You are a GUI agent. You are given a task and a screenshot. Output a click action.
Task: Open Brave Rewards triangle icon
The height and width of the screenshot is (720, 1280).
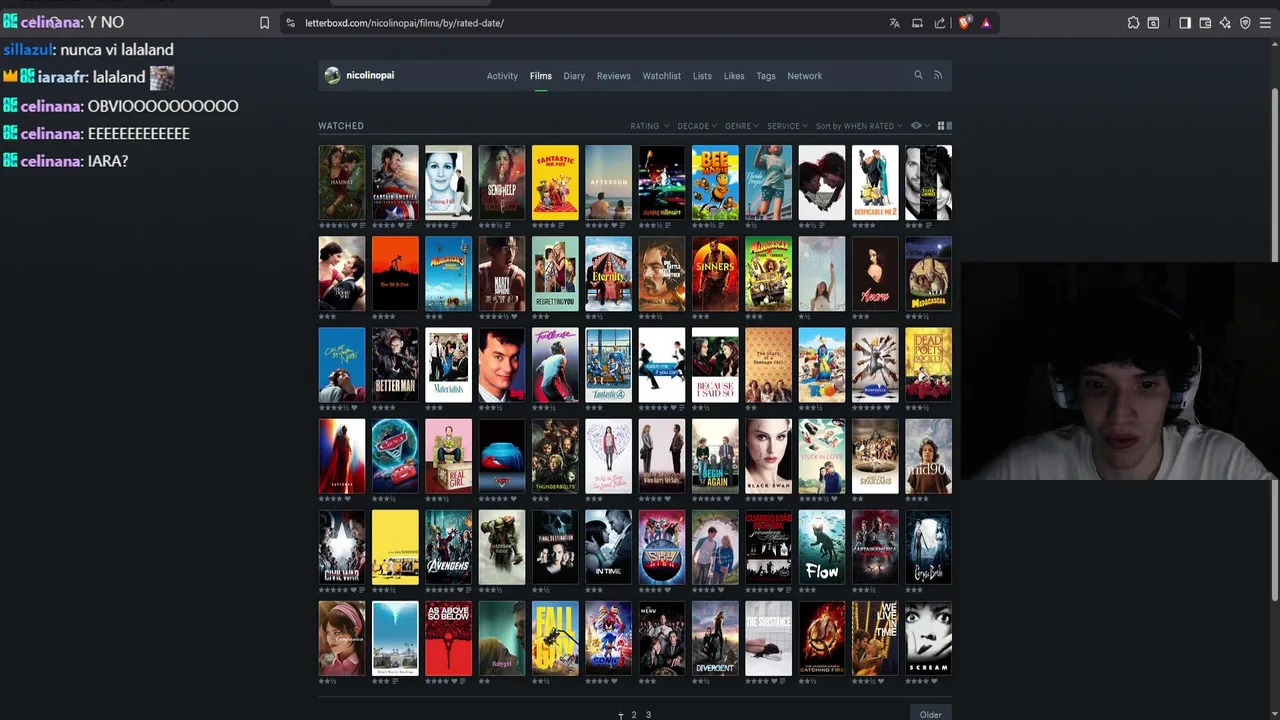986,23
